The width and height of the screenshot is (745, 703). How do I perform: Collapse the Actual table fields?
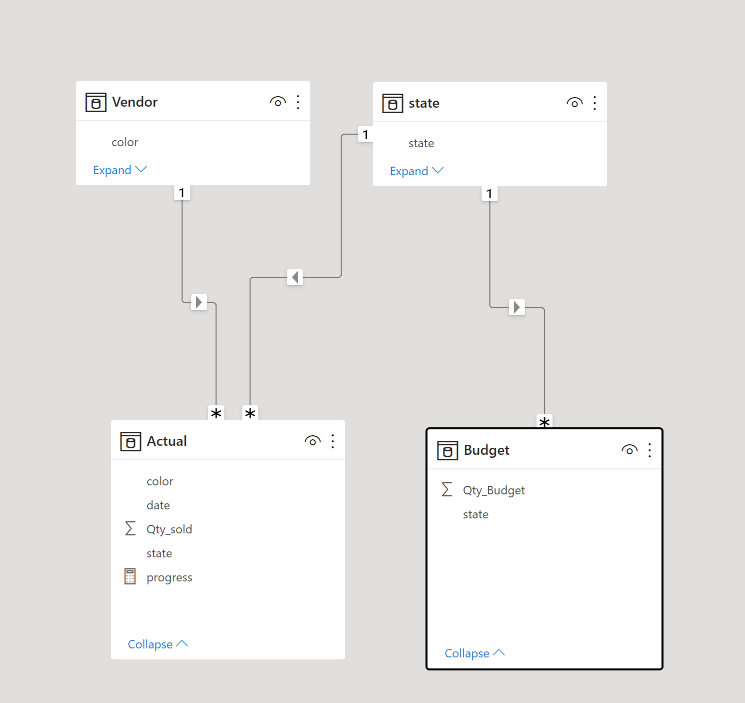pos(157,644)
